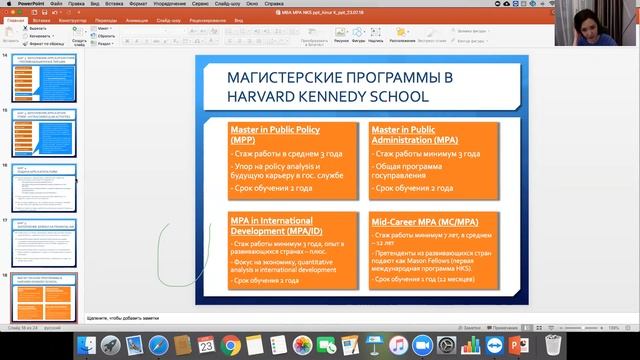Open the Arrange (Расположение) tool
Viewport: 640px width, 360px height.
[402, 35]
